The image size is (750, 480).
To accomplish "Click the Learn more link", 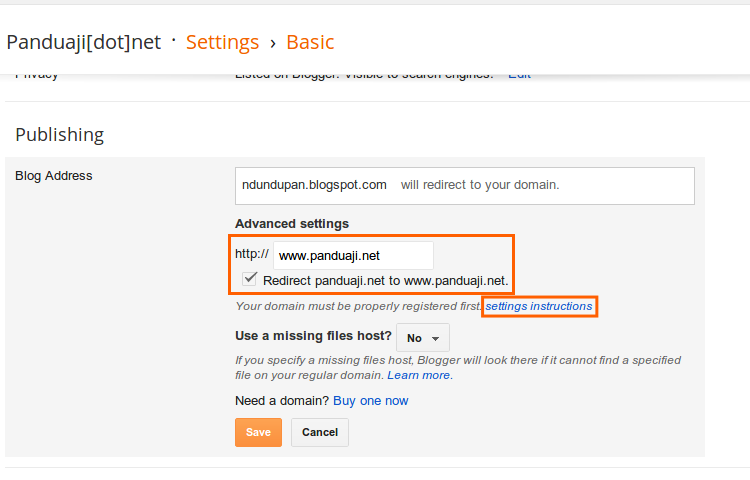I will pos(419,375).
